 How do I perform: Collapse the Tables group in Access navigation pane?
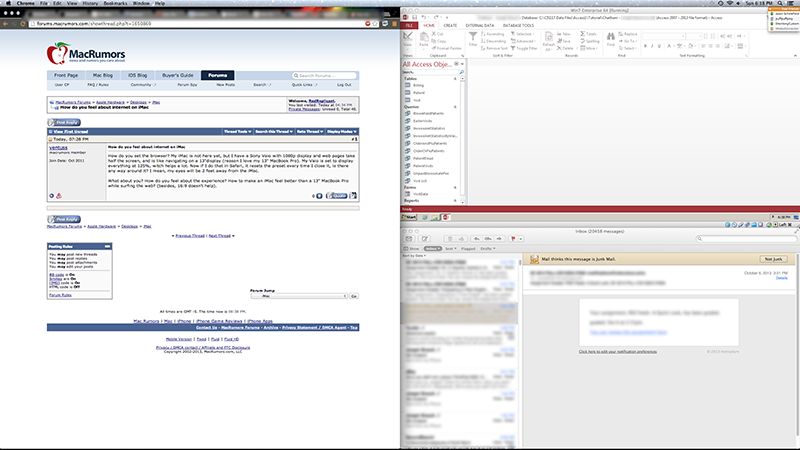455,79
